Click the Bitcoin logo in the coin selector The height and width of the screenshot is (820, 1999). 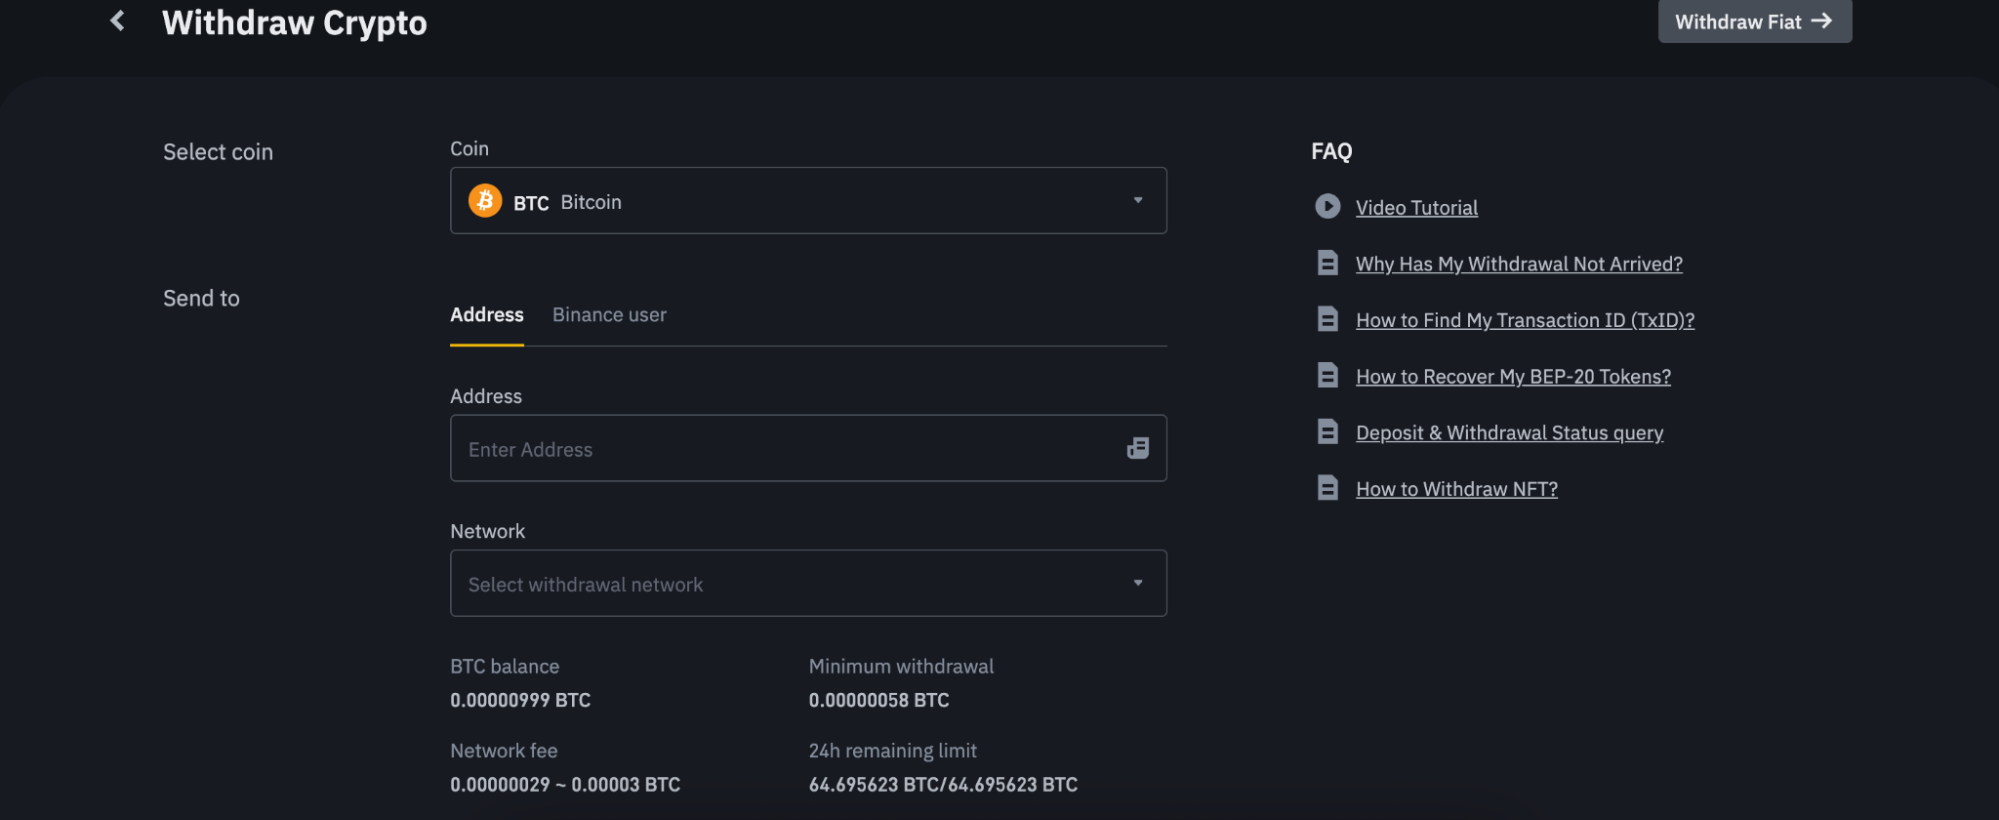point(485,200)
